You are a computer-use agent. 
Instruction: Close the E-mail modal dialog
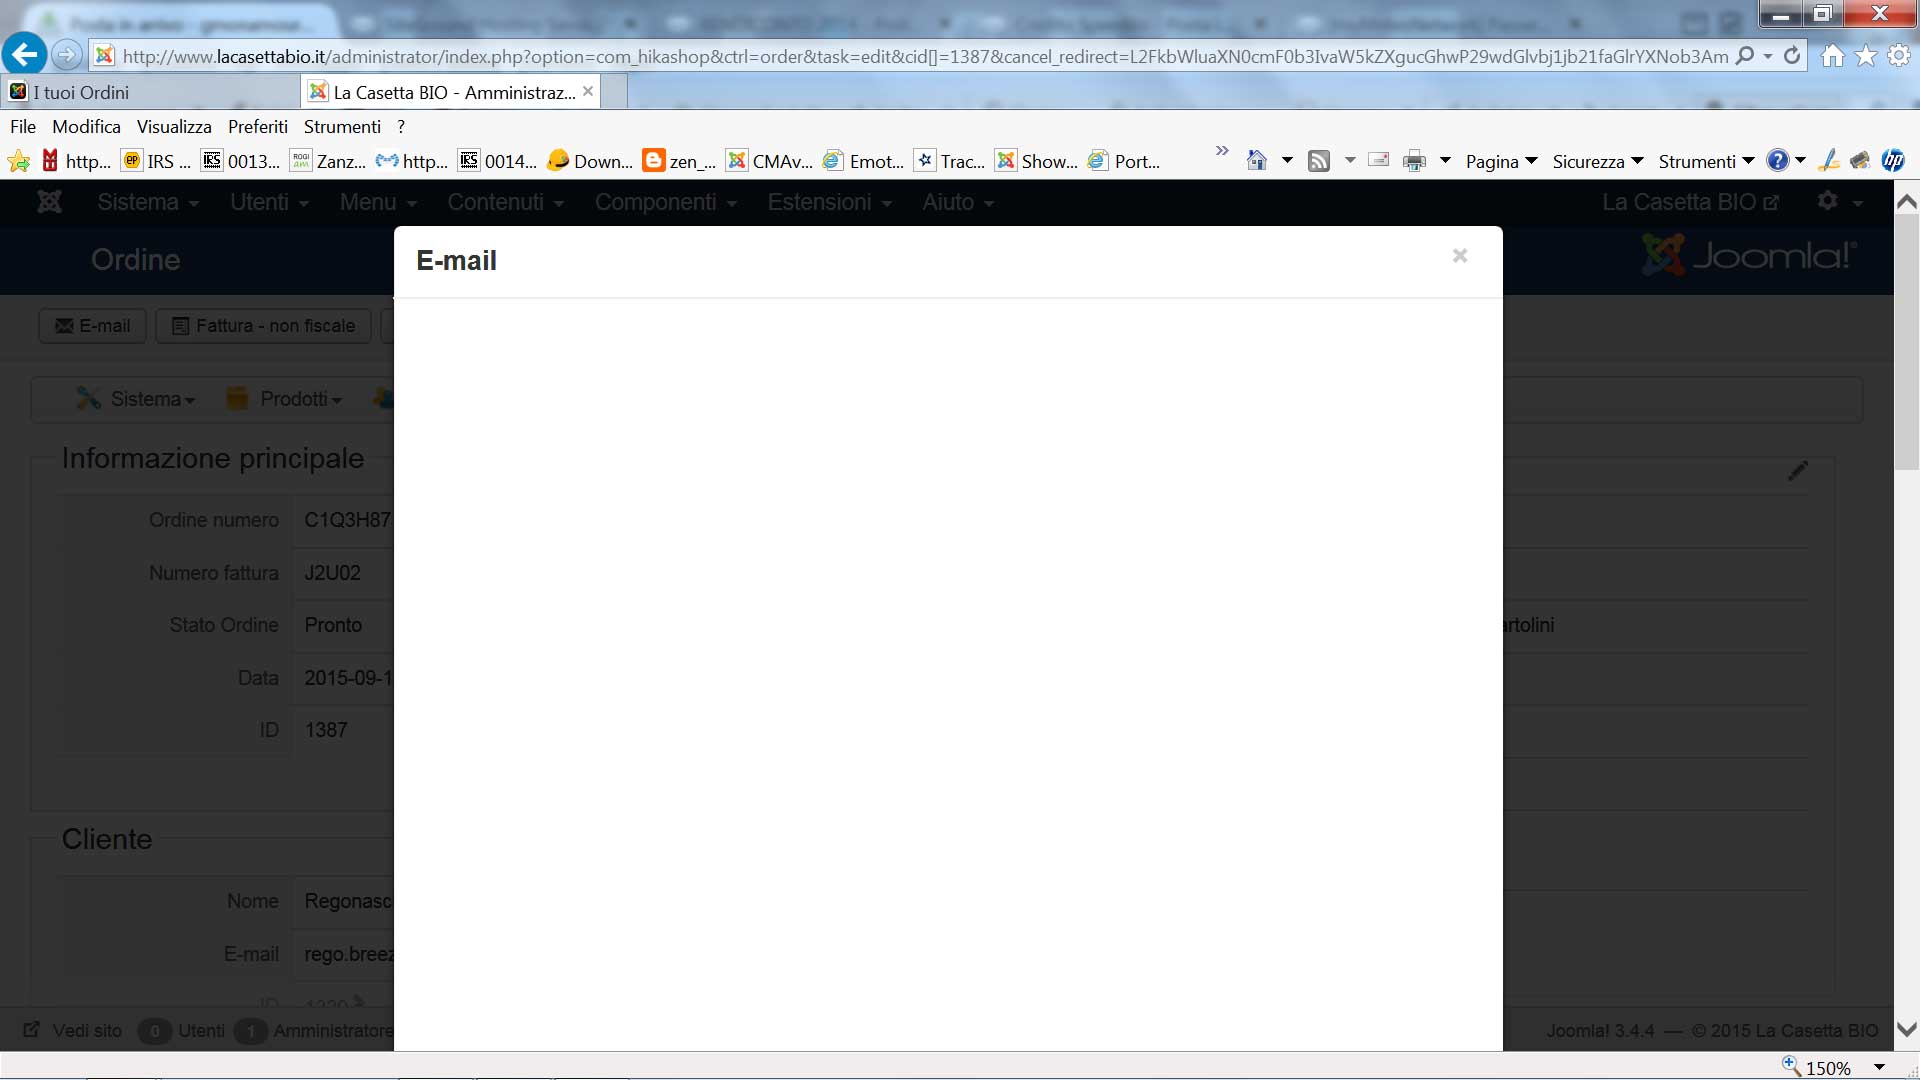[1460, 256]
